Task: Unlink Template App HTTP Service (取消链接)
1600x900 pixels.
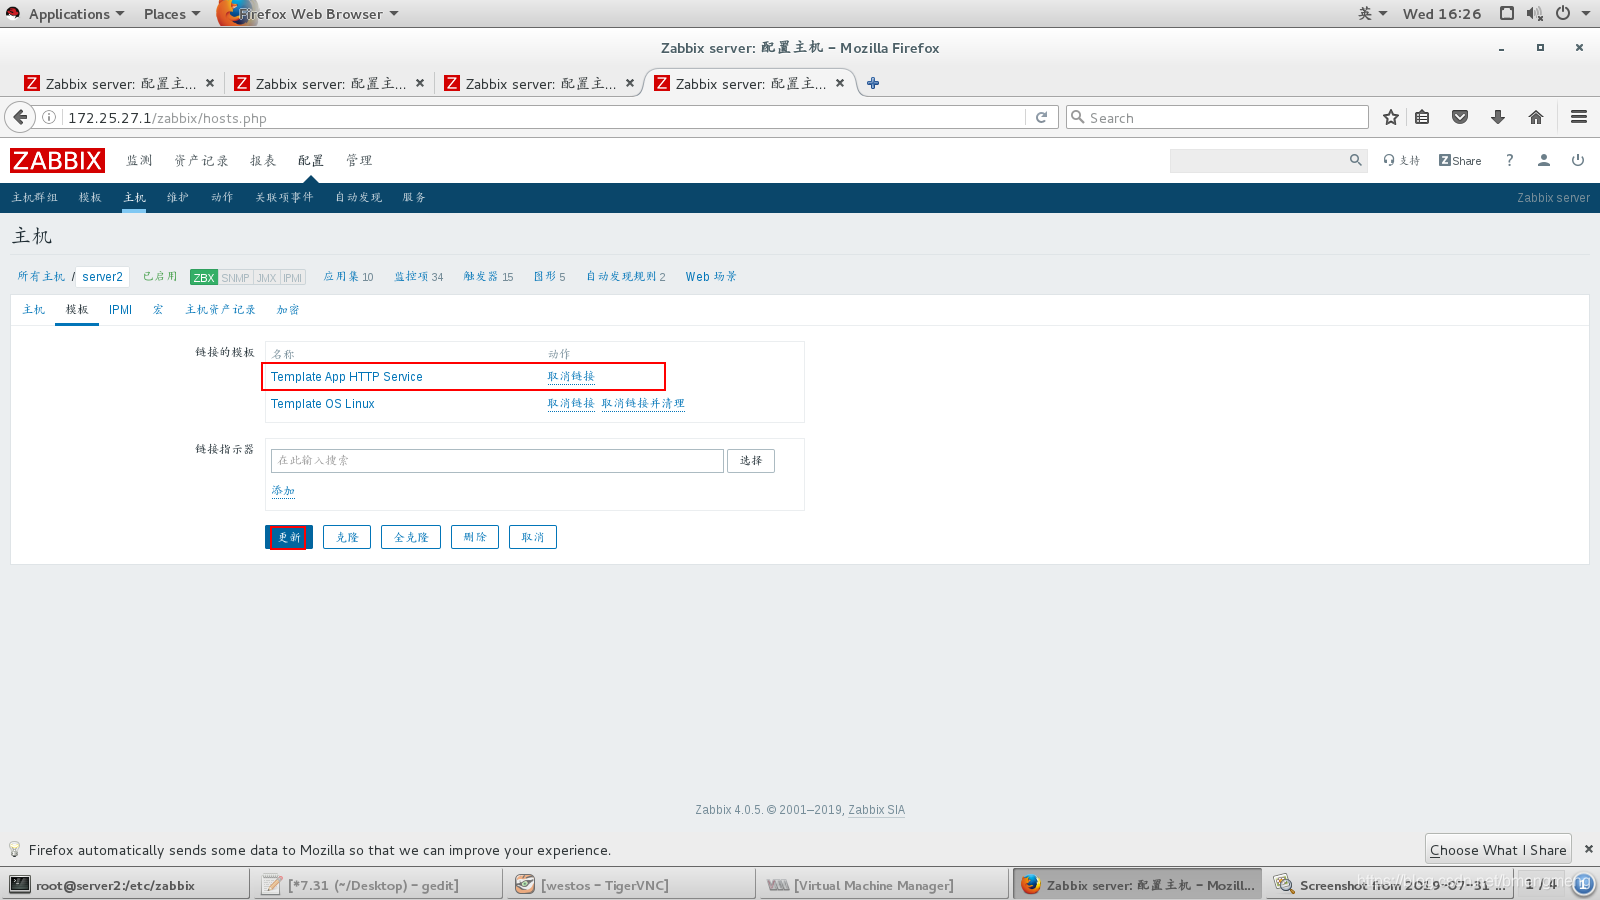Action: pyautogui.click(x=571, y=377)
